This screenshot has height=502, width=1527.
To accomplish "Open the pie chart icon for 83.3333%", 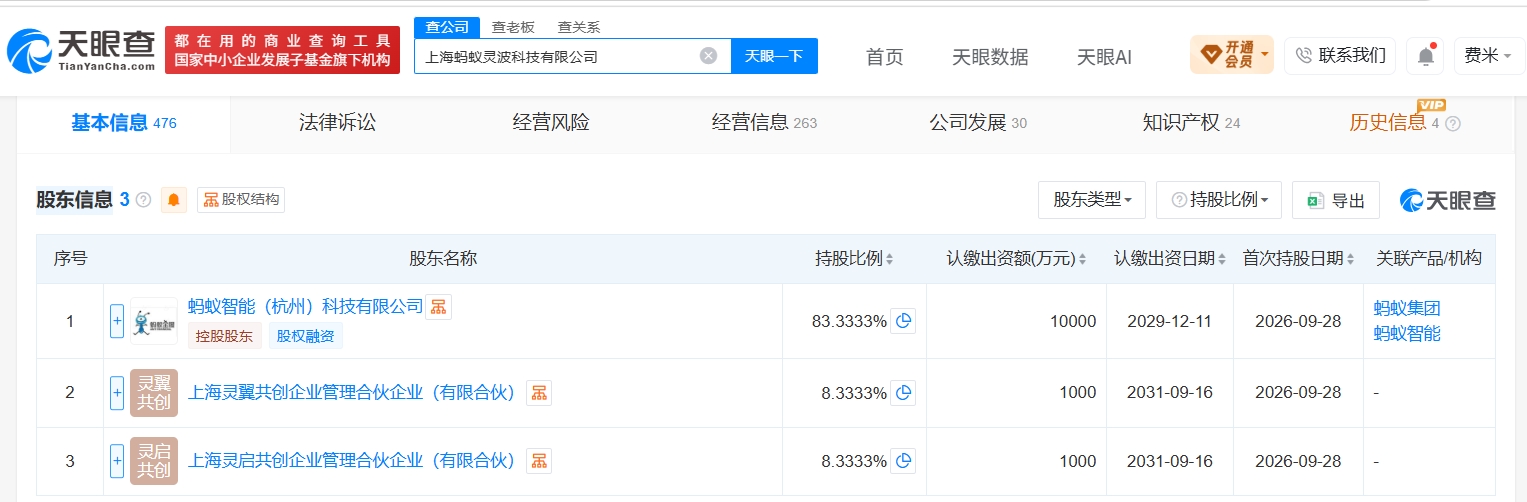I will (903, 321).
